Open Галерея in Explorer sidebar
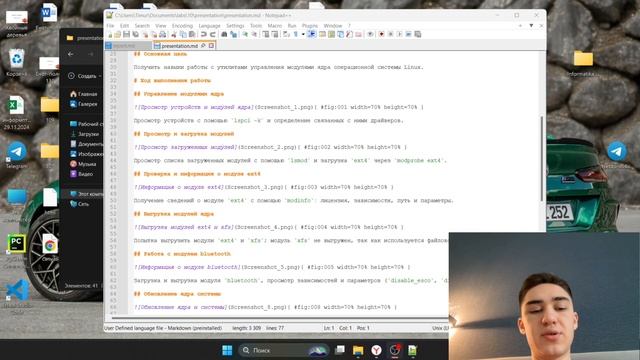Image resolution: width=640 pixels, height=360 pixels. tap(84, 104)
